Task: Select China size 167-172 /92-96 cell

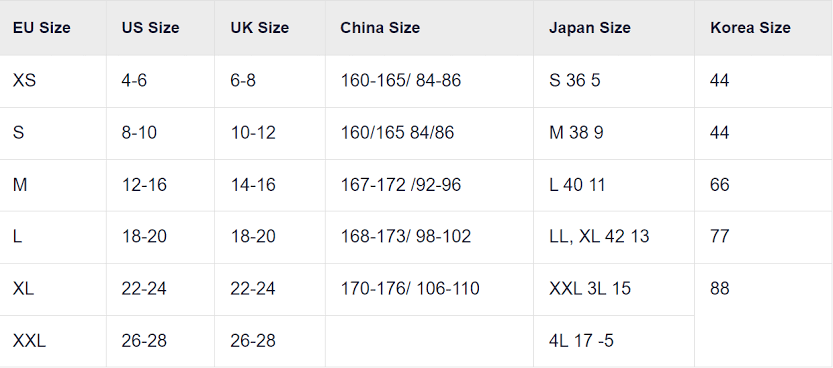Action: coord(429,185)
